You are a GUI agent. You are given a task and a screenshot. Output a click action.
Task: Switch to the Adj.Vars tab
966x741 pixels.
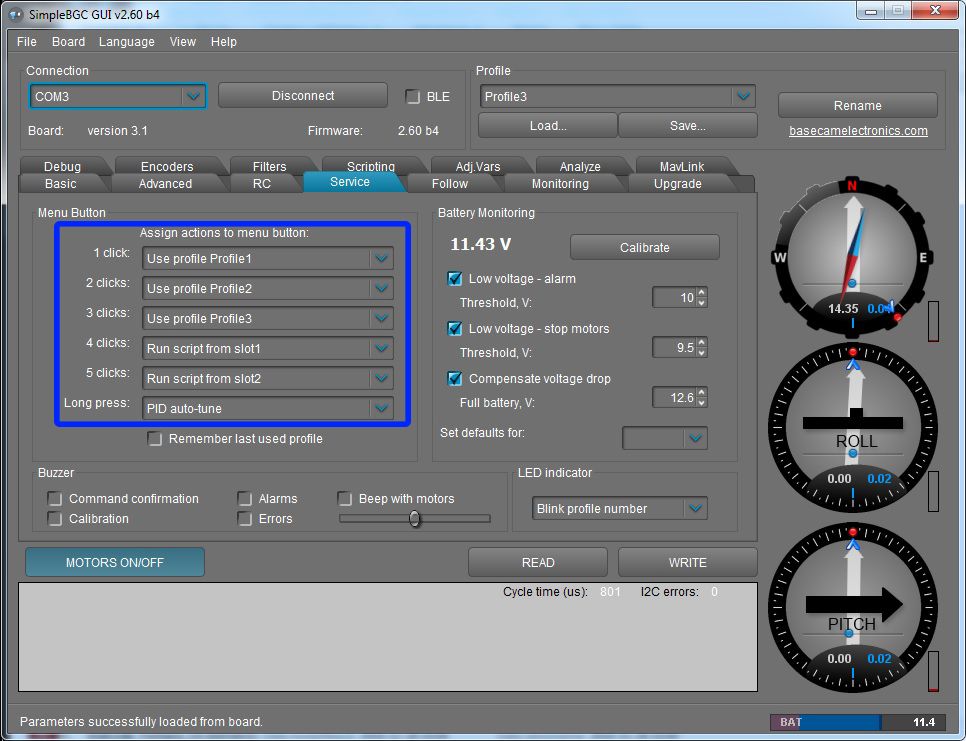pos(478,166)
